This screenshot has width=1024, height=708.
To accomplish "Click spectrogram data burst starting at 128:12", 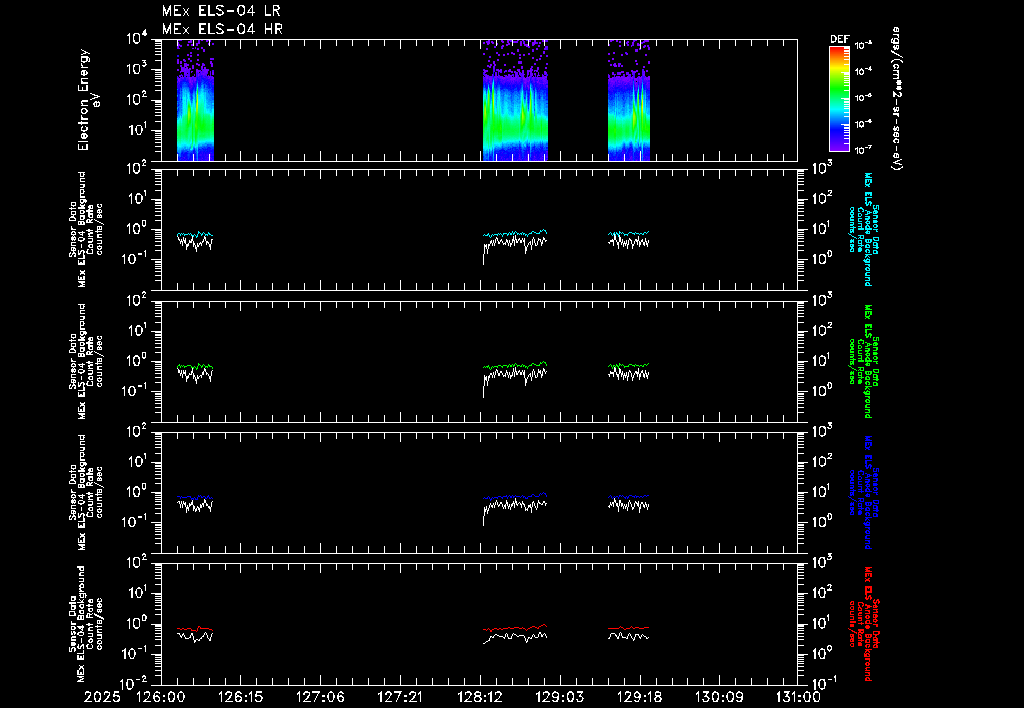I will click(515, 100).
